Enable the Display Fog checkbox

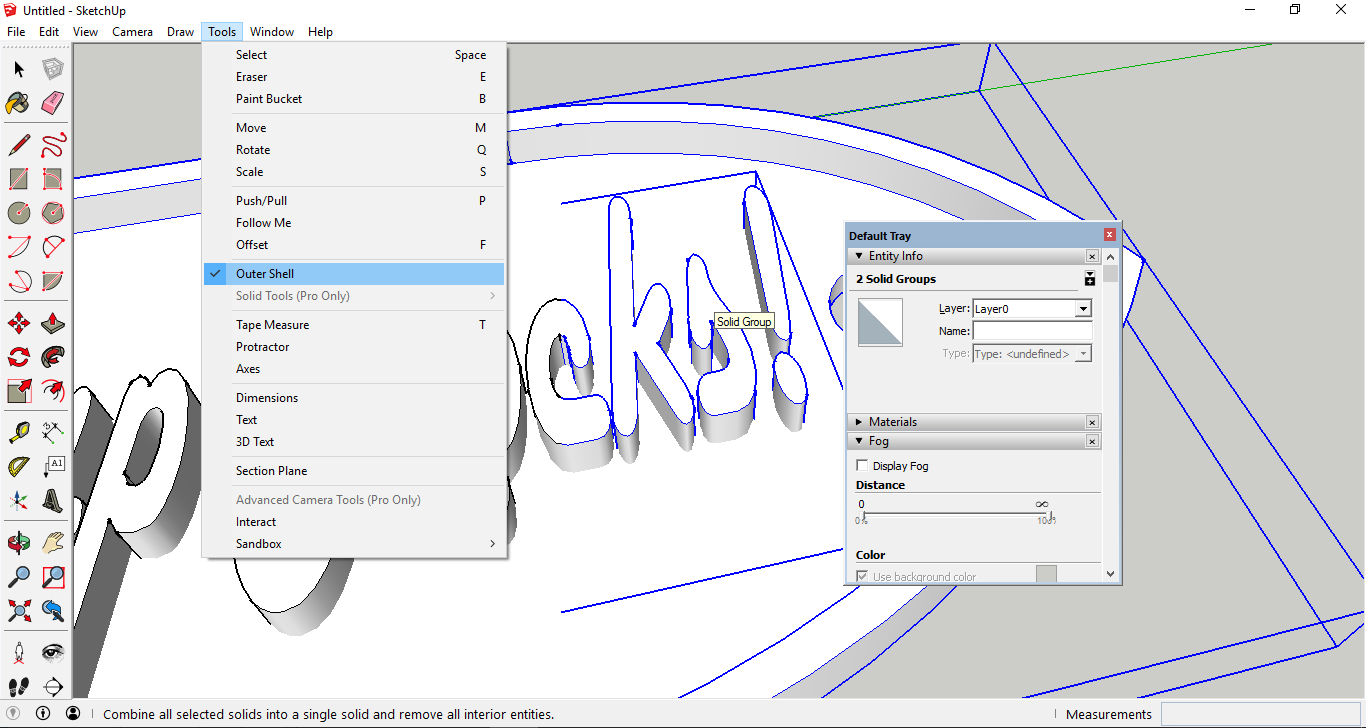click(863, 466)
